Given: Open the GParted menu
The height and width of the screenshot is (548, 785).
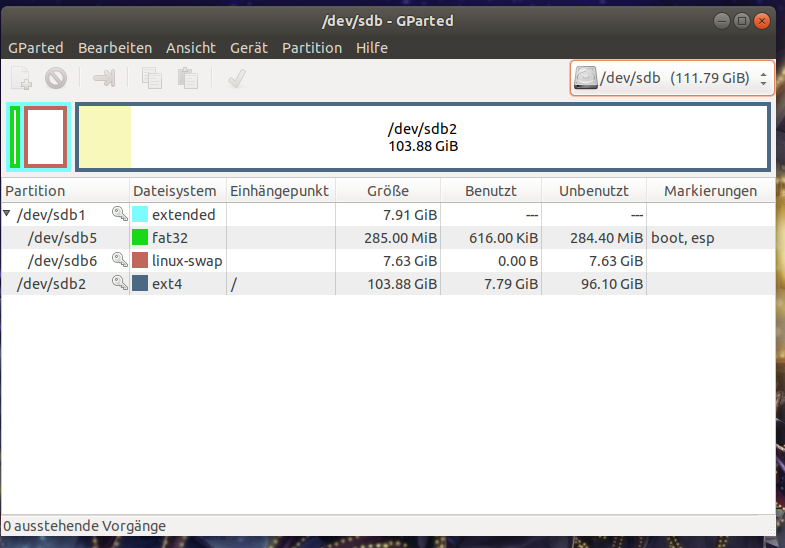Looking at the screenshot, I should pyautogui.click(x=36, y=48).
